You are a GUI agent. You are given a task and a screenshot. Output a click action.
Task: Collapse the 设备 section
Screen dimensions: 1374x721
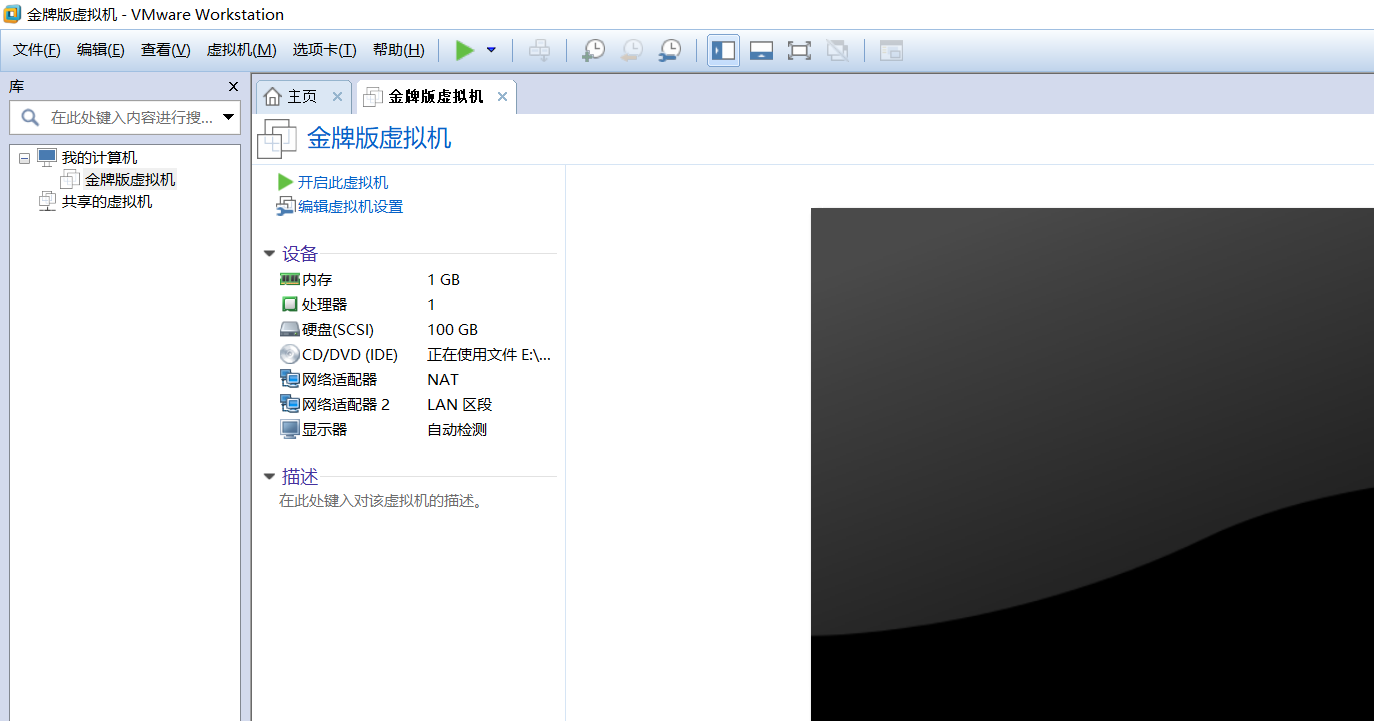pos(269,254)
